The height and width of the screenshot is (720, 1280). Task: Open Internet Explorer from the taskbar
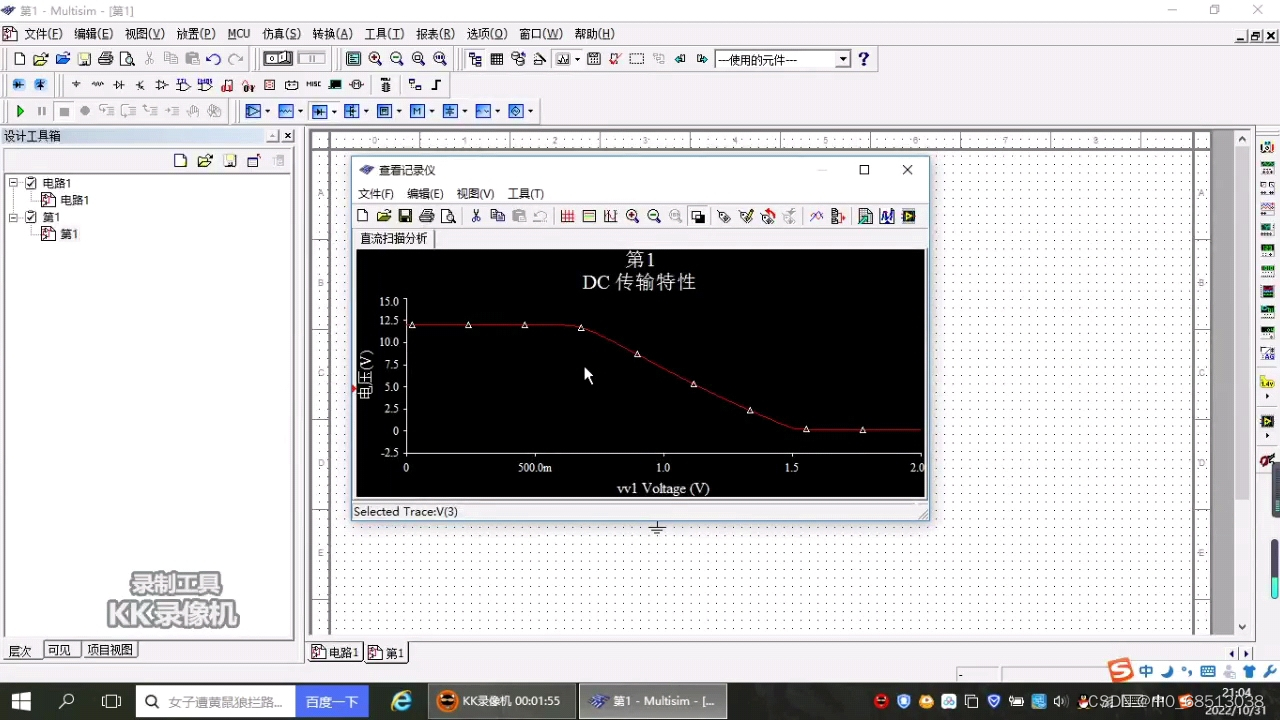pyautogui.click(x=401, y=701)
